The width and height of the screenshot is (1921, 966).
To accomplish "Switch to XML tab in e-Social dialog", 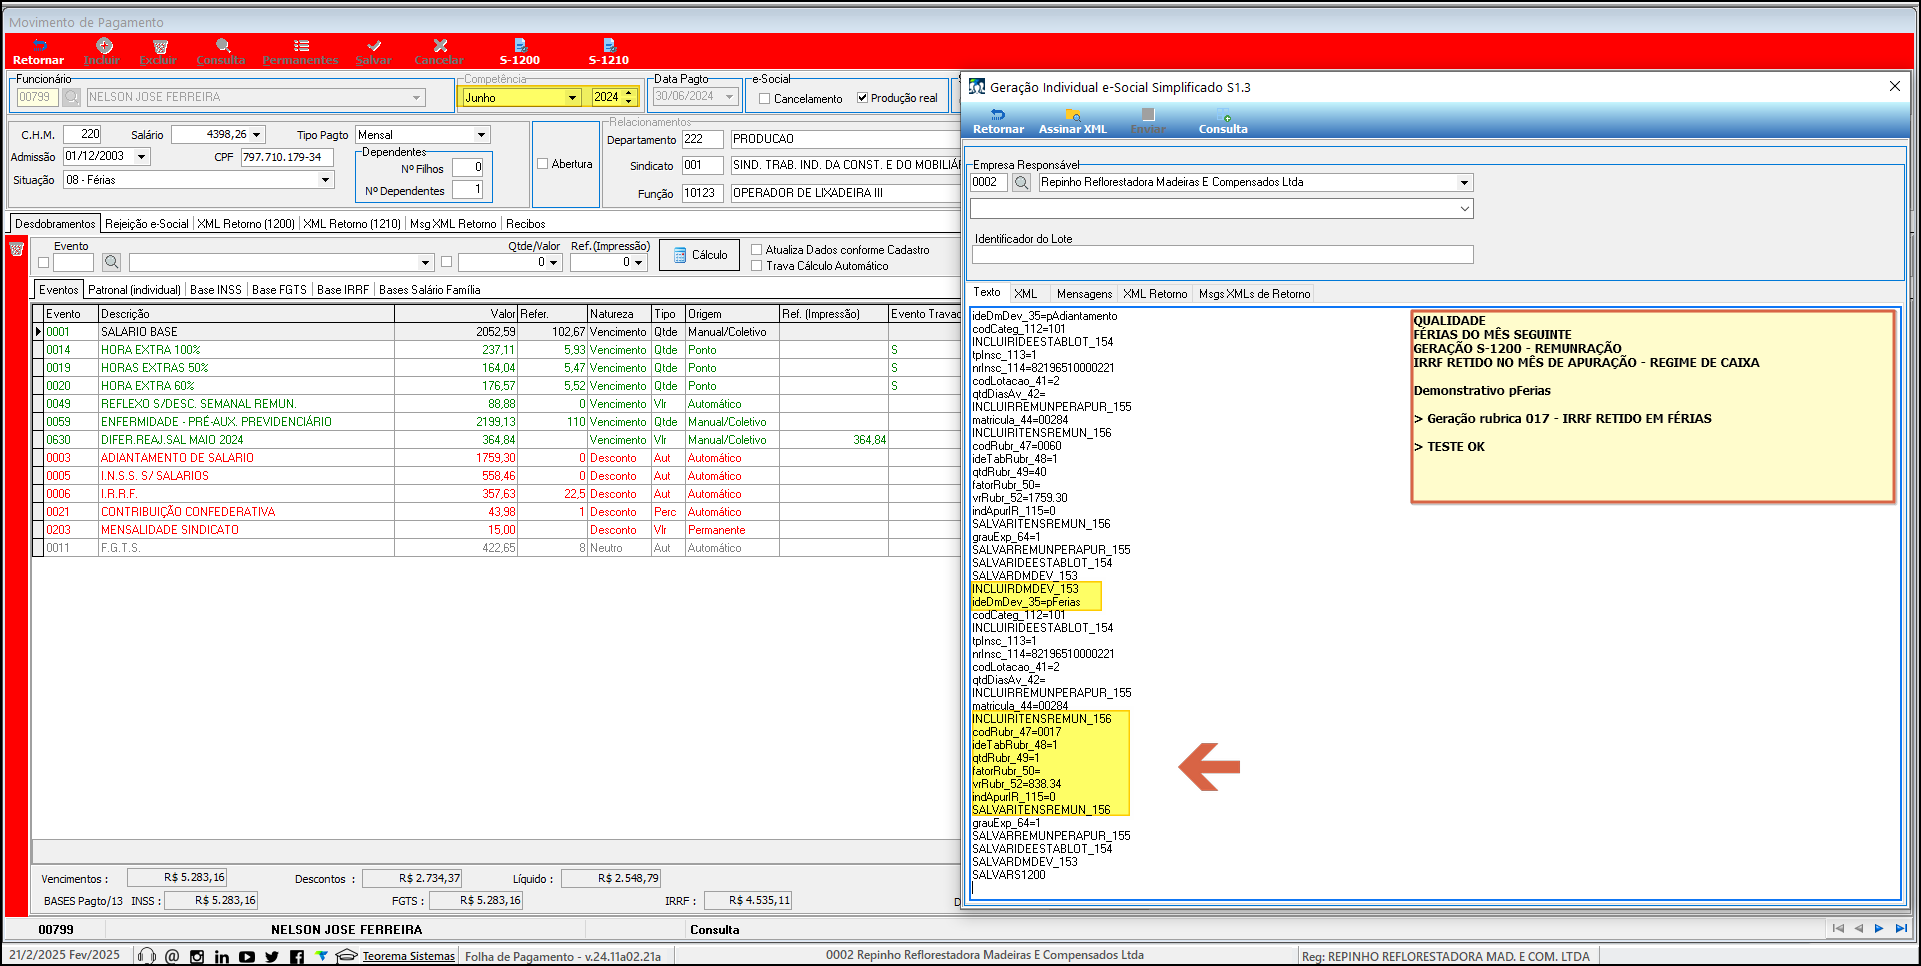I will click(1025, 294).
